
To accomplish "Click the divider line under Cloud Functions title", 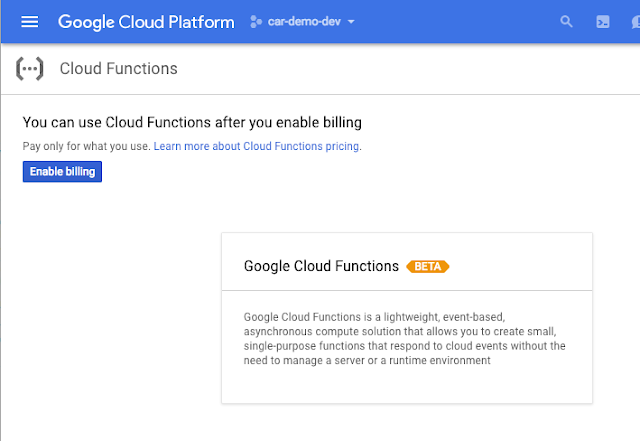I will 320,94.
